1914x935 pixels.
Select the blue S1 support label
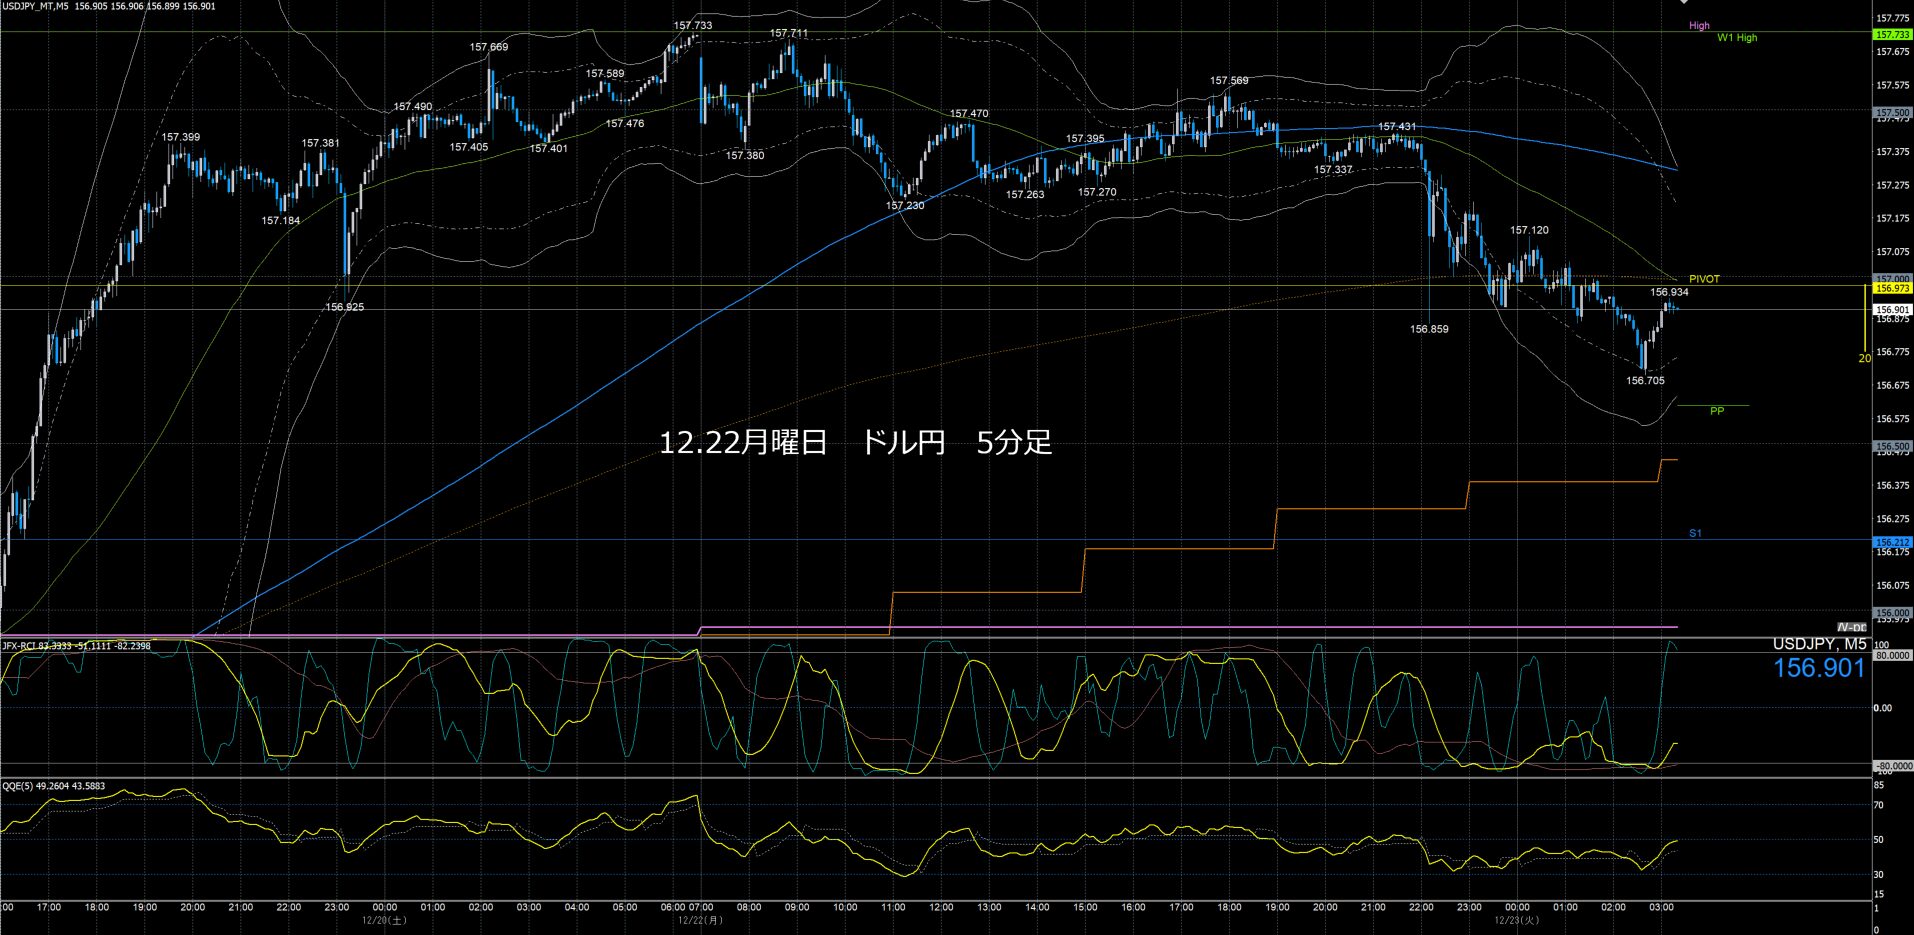pos(1695,533)
